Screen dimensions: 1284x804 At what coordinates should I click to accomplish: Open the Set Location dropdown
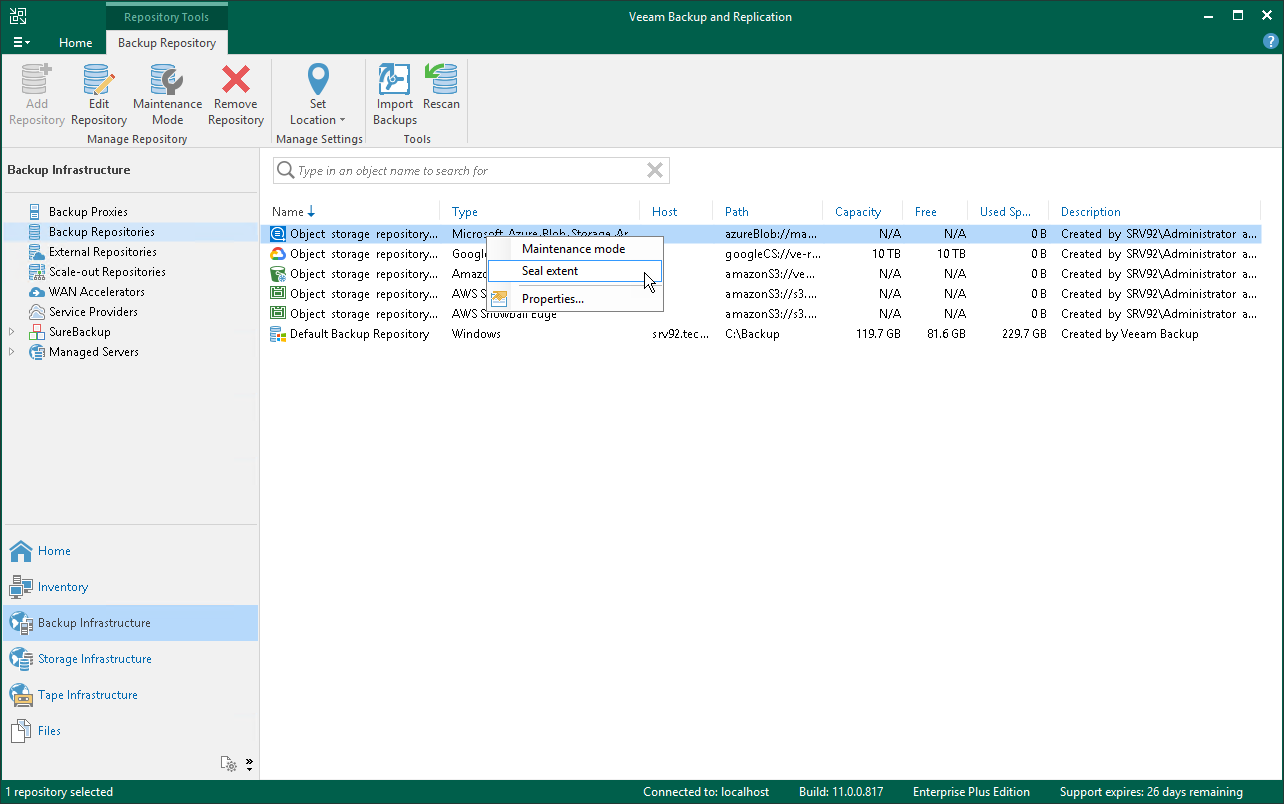317,95
